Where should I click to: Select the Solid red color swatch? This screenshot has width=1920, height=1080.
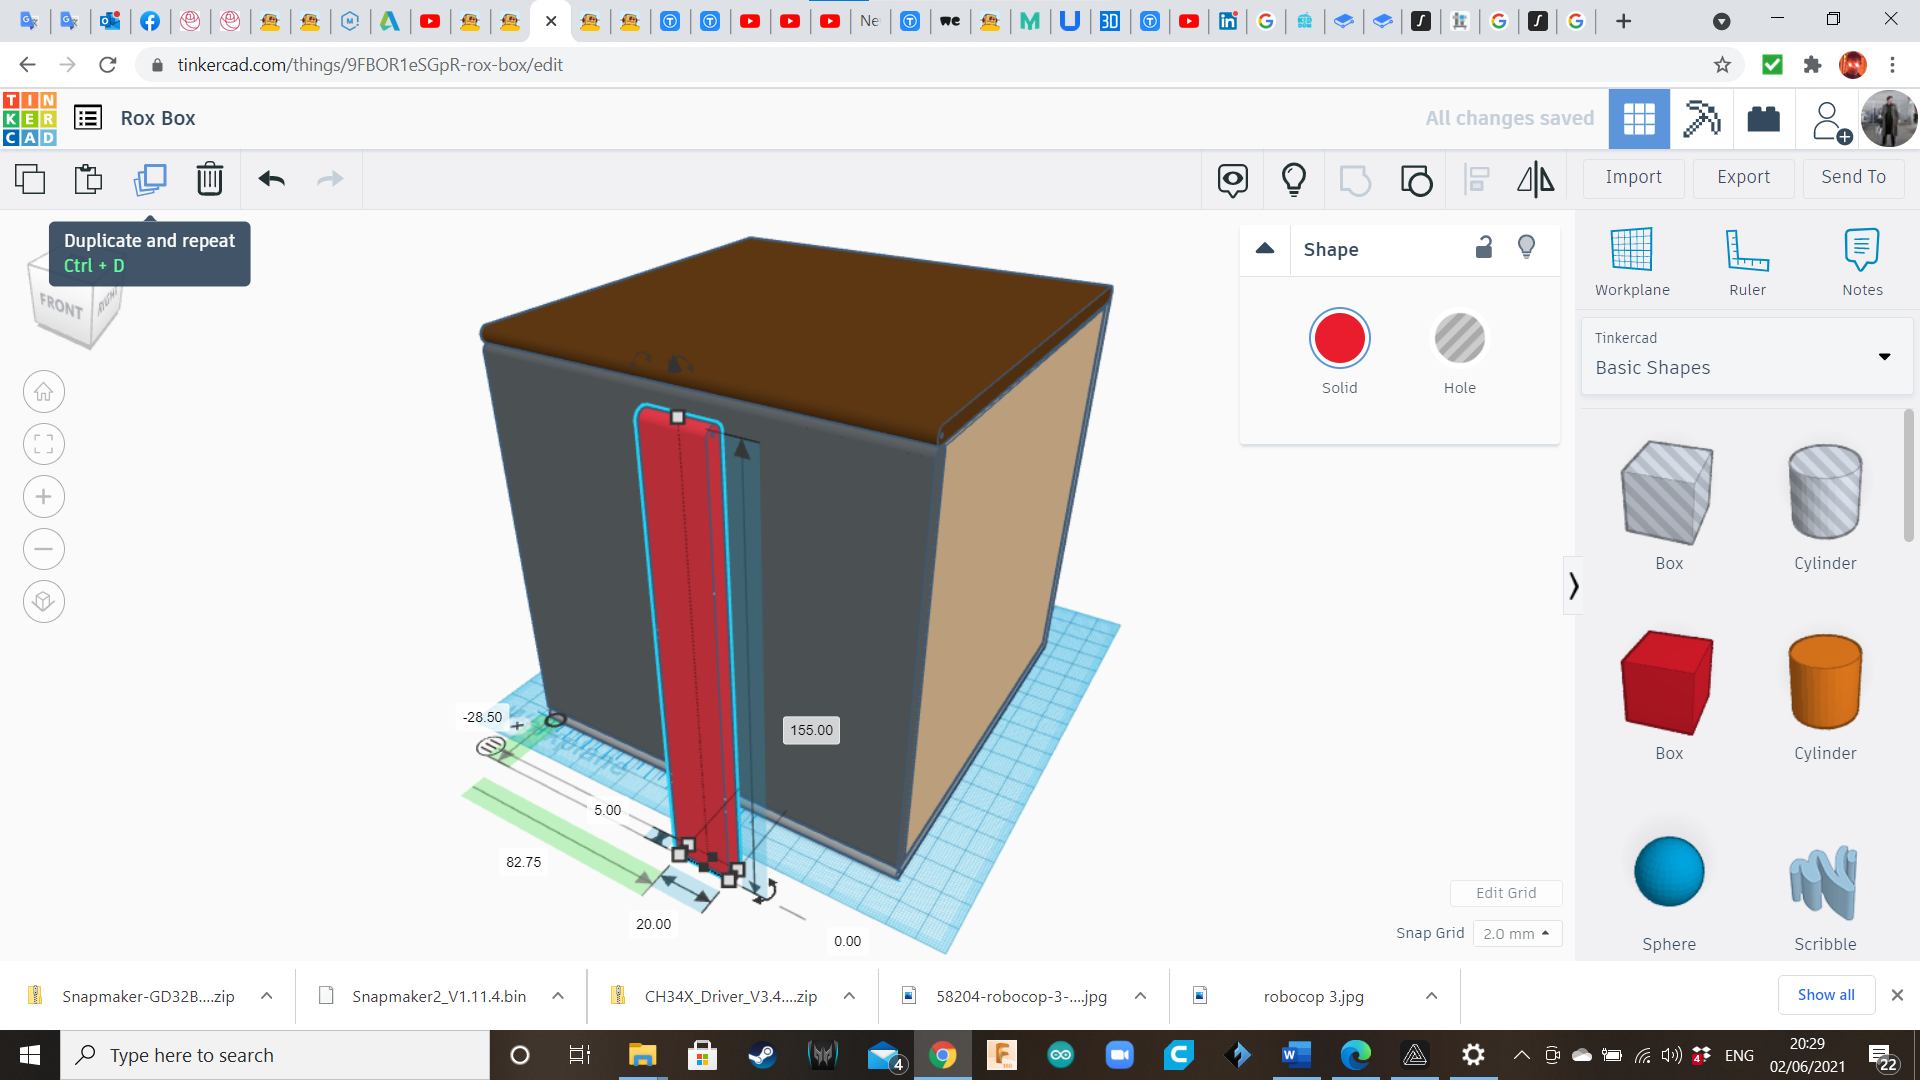point(1339,338)
